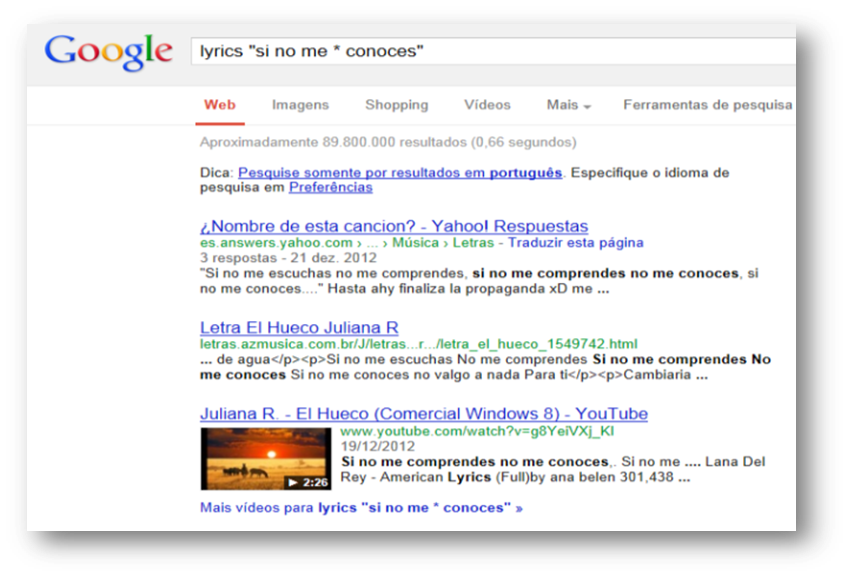Play the YouTube video thumbnail
Screen dimensions: 849x577
(x=265, y=458)
